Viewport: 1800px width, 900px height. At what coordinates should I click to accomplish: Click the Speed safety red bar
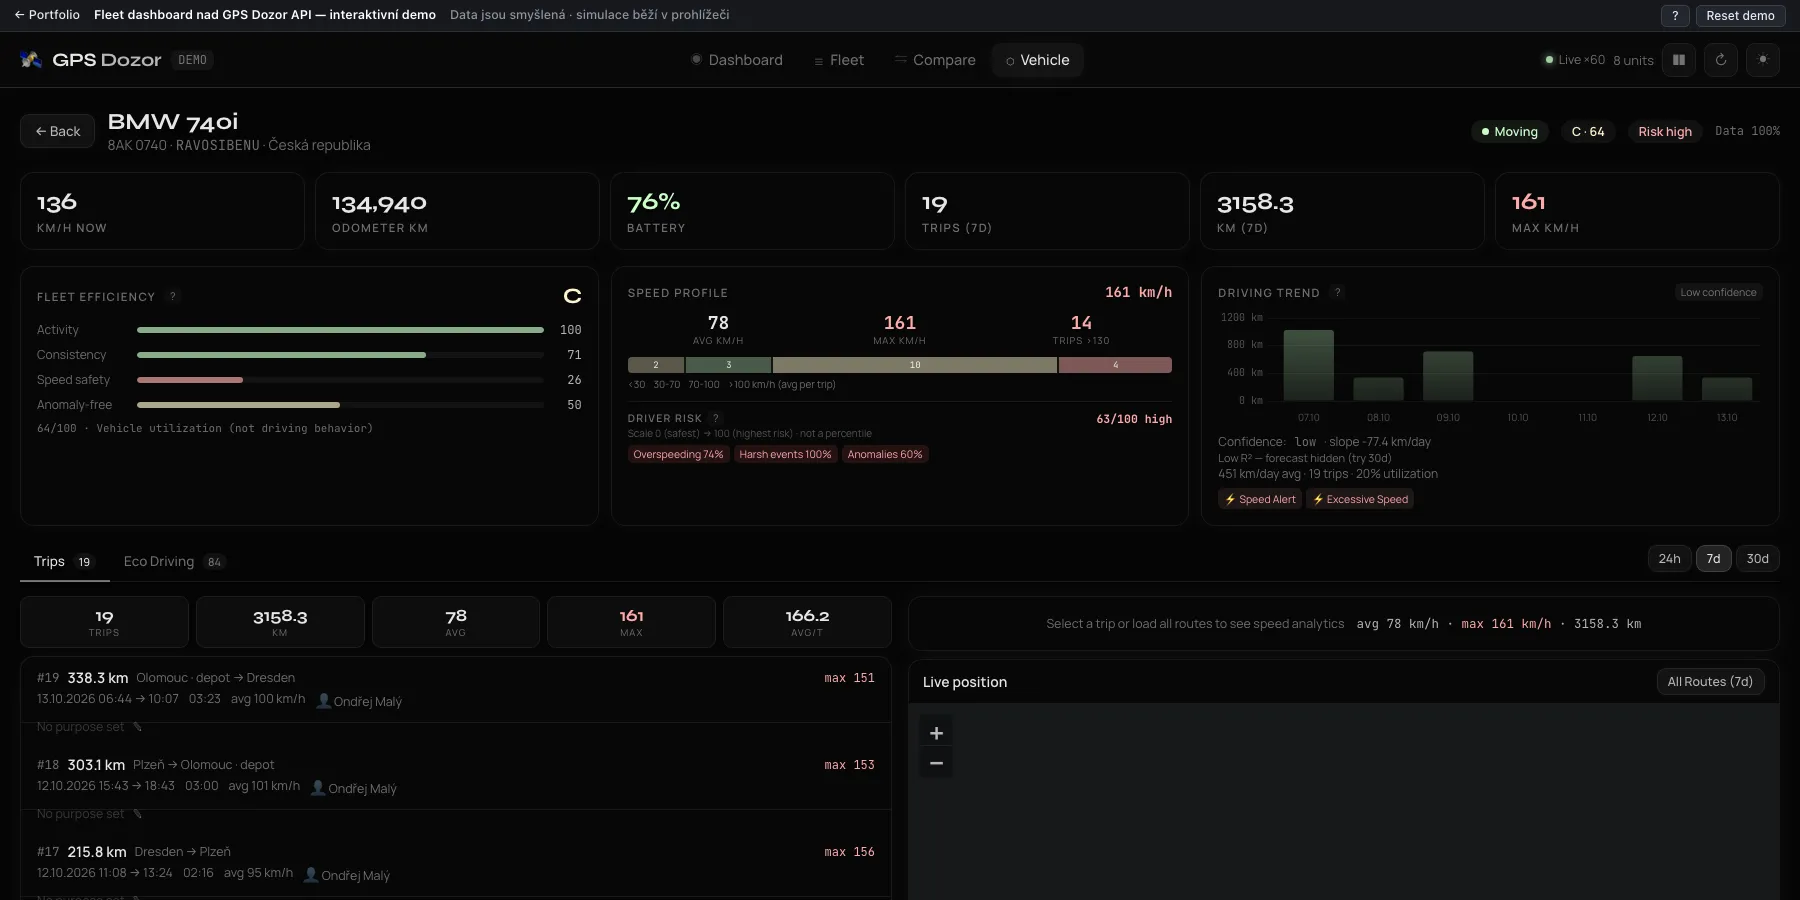190,380
